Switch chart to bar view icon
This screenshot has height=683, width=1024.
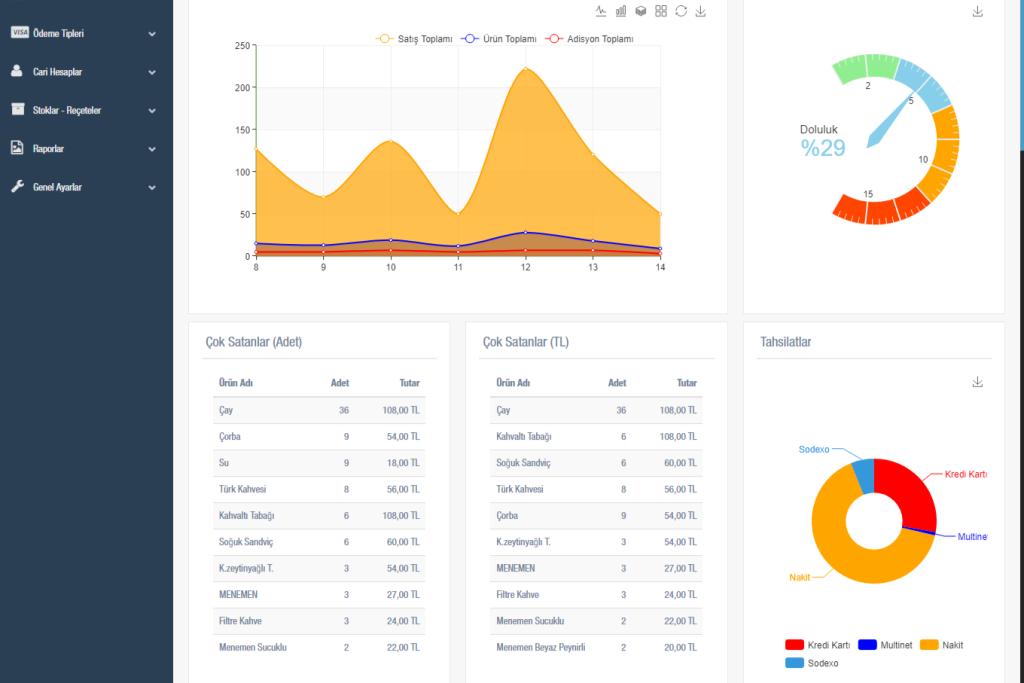621,11
